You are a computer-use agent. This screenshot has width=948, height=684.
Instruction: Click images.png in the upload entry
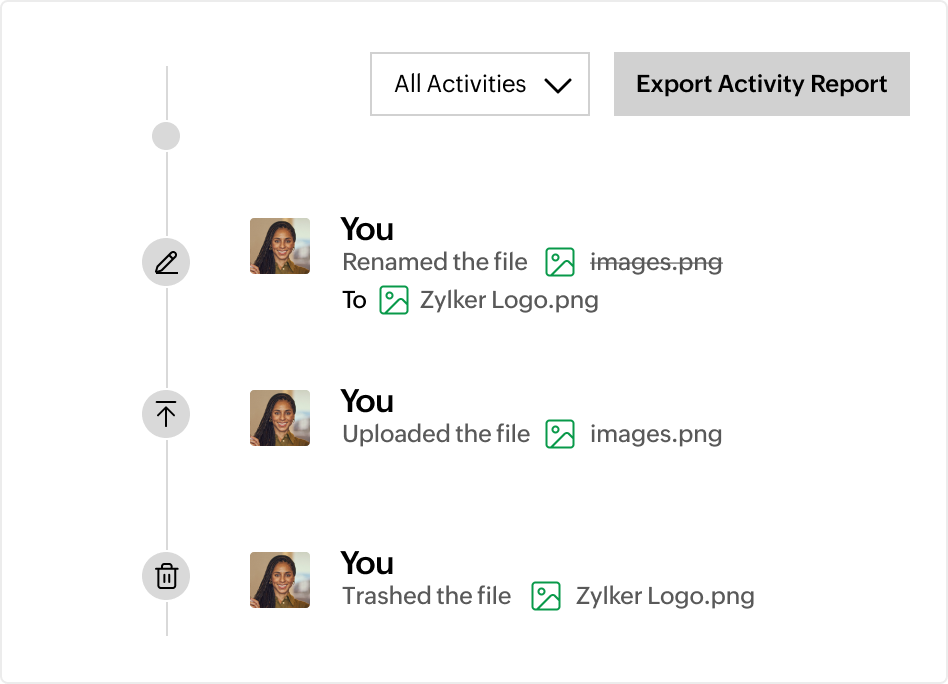pyautogui.click(x=655, y=434)
